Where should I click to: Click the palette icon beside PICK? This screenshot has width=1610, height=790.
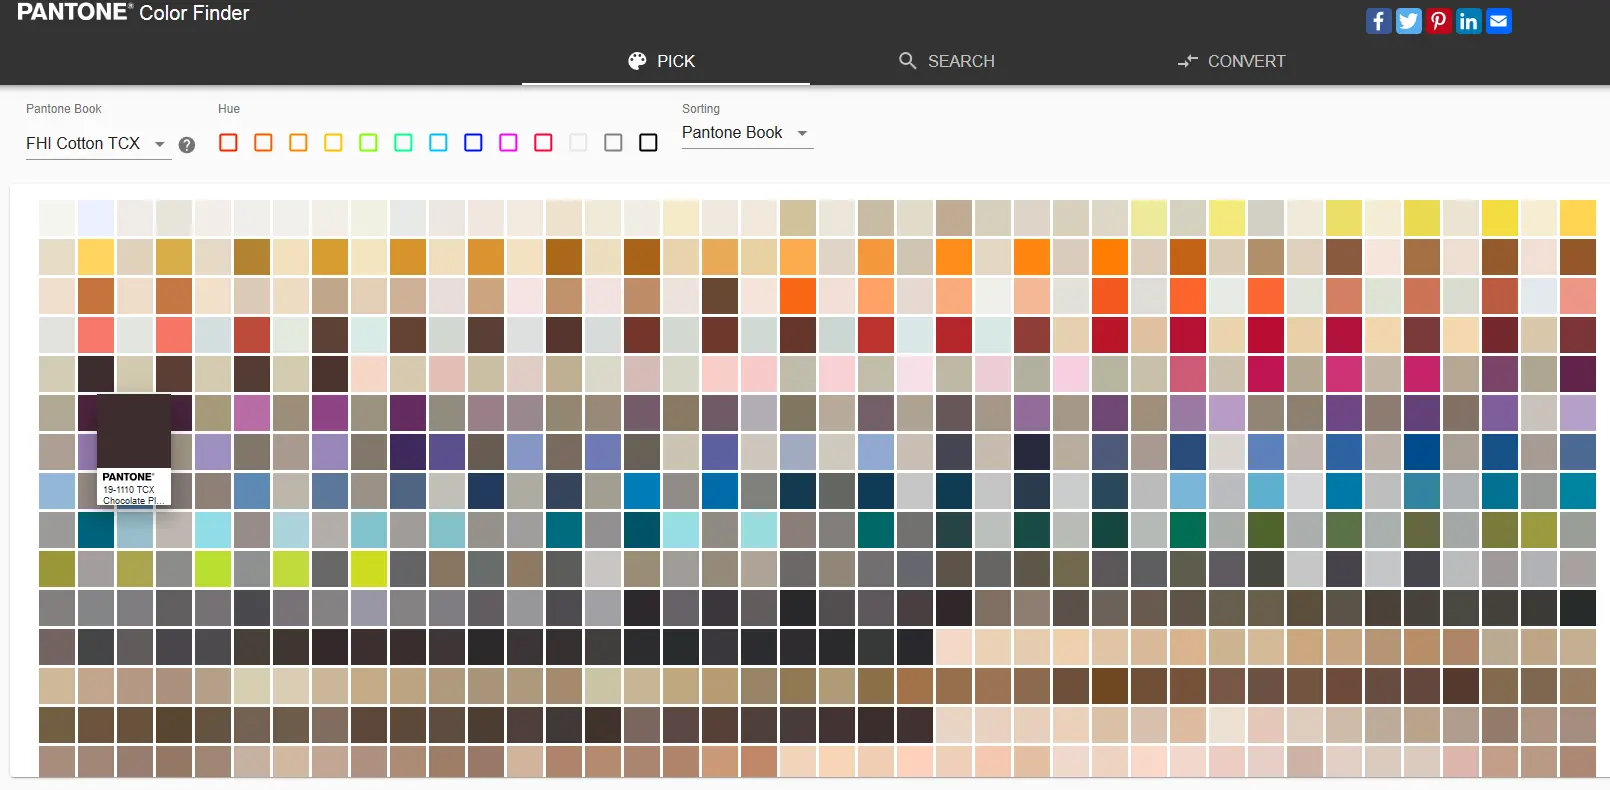coord(637,61)
